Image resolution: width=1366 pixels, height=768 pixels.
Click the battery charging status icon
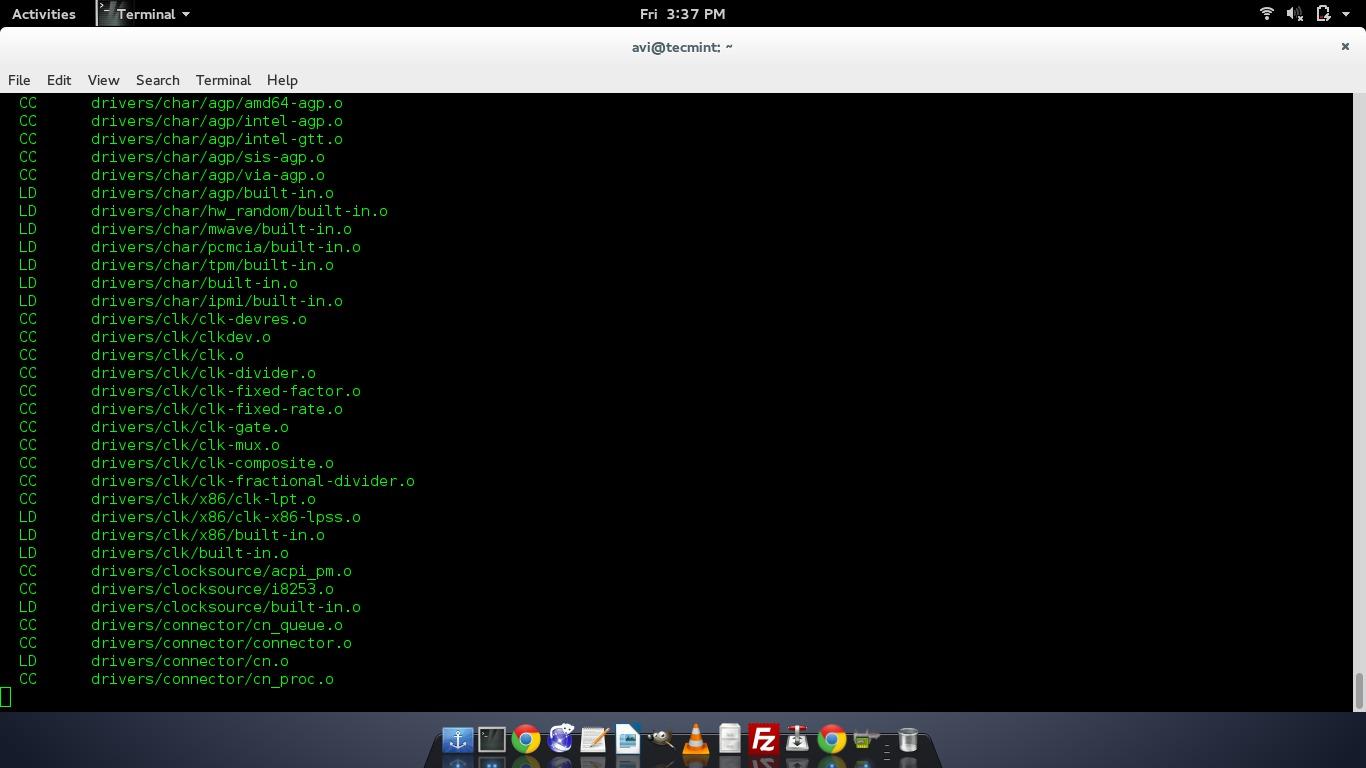point(1323,14)
